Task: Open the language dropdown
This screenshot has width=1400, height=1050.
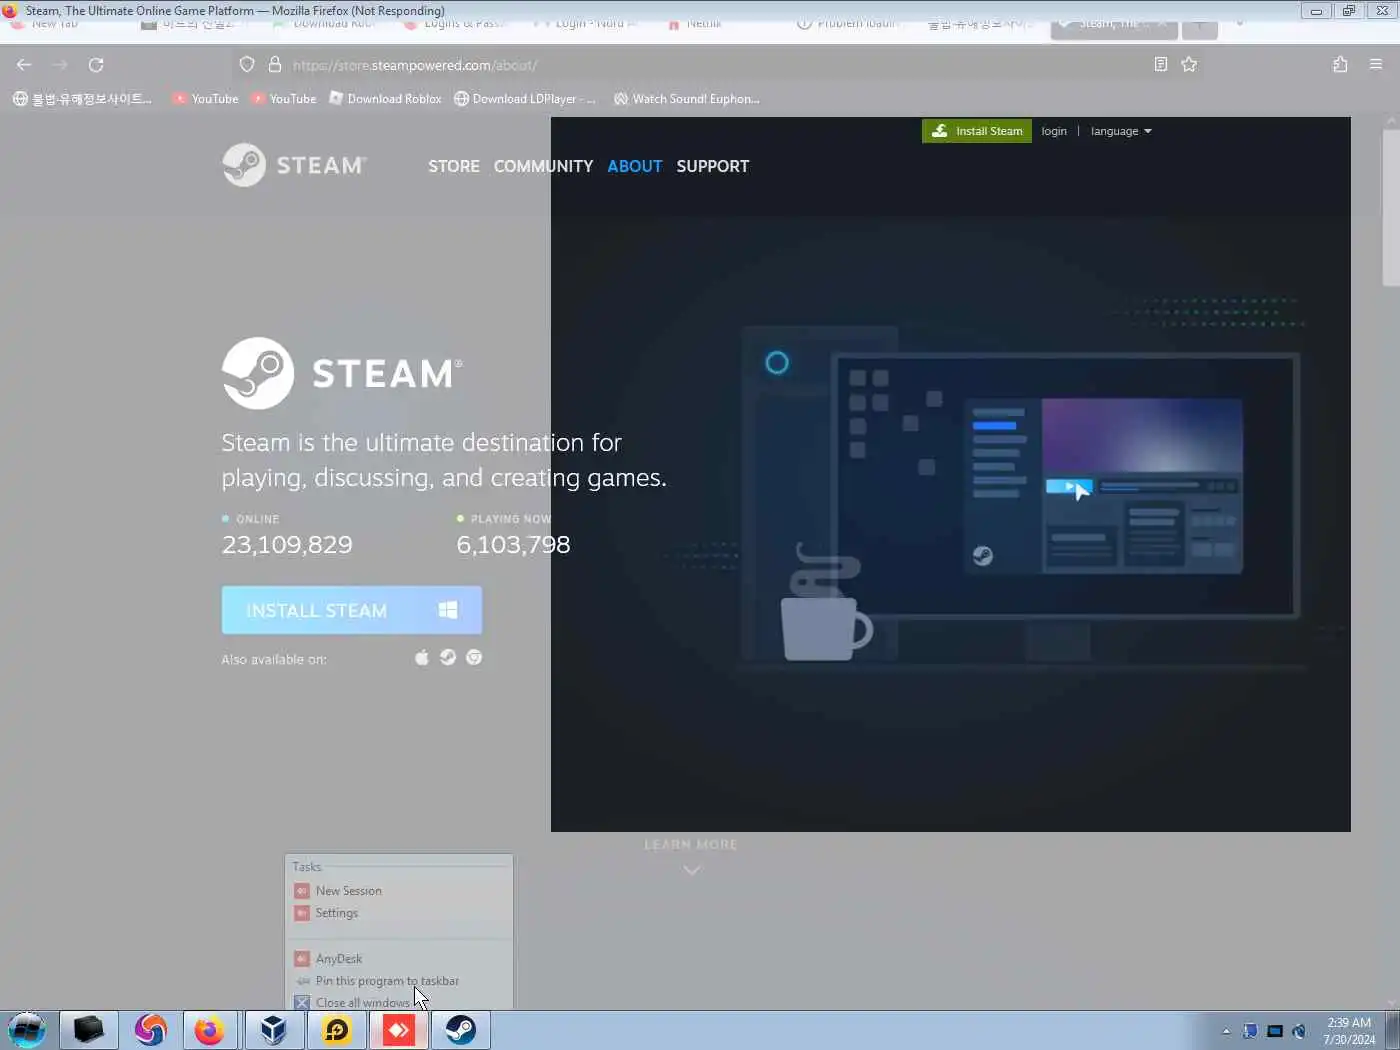Action: click(1121, 131)
